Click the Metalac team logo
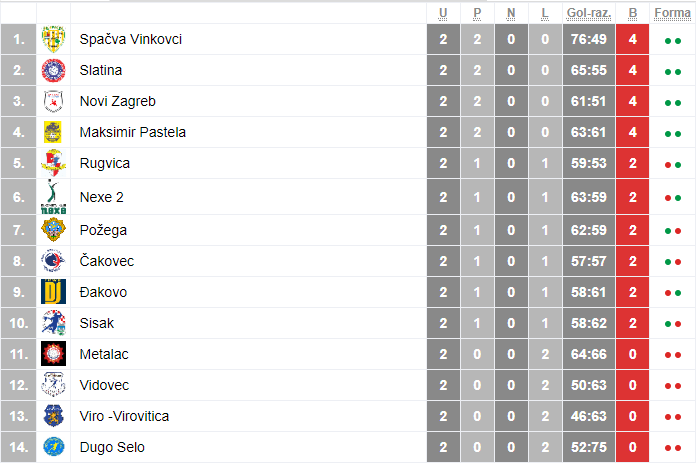 53,354
